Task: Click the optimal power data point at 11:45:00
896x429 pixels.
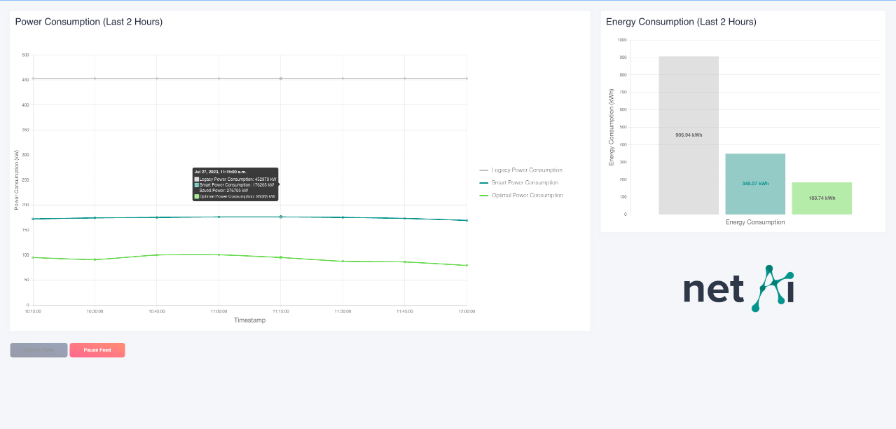Action: coord(405,262)
